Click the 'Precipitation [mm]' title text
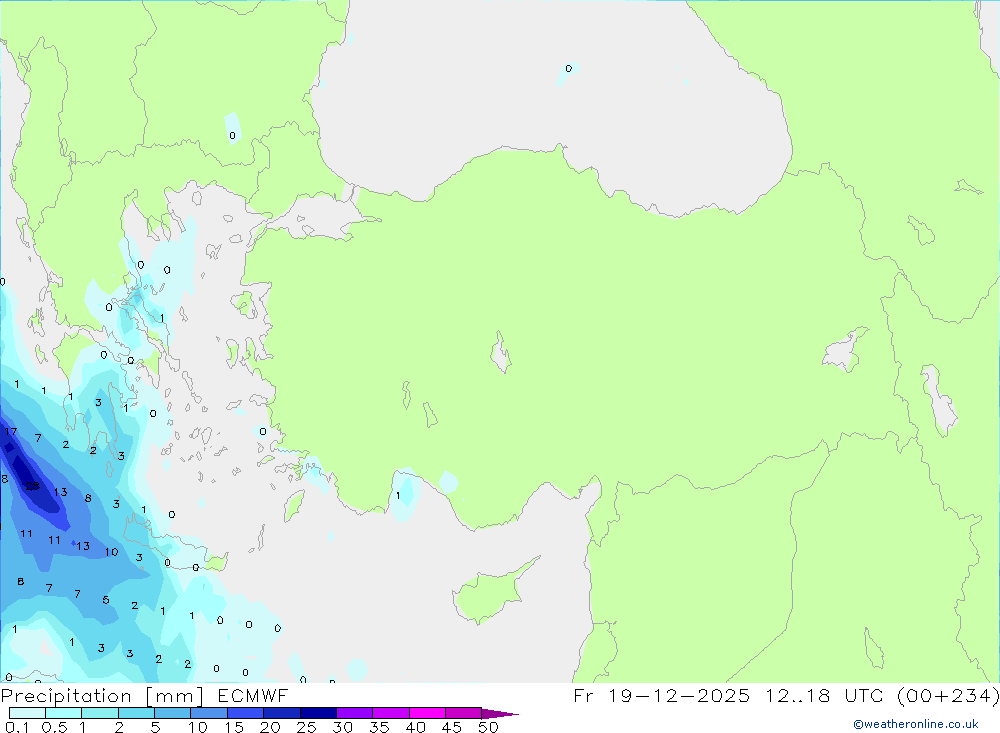Image resolution: width=1000 pixels, height=733 pixels. [102, 696]
